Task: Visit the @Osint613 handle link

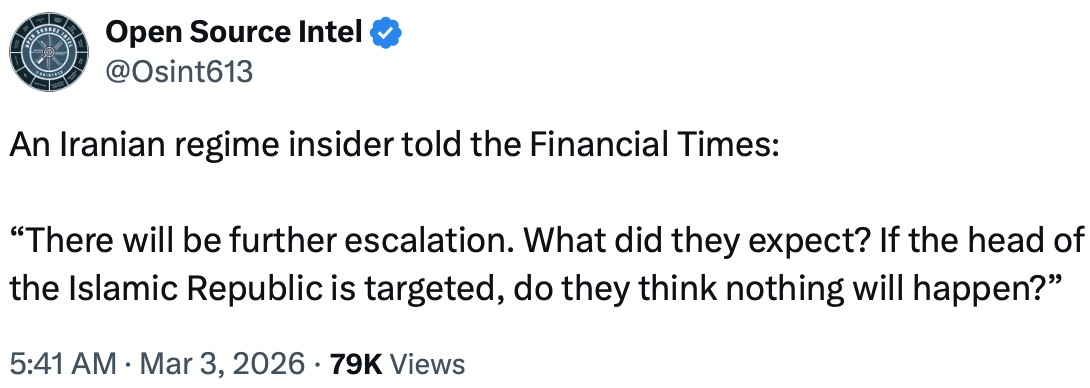Action: [178, 70]
